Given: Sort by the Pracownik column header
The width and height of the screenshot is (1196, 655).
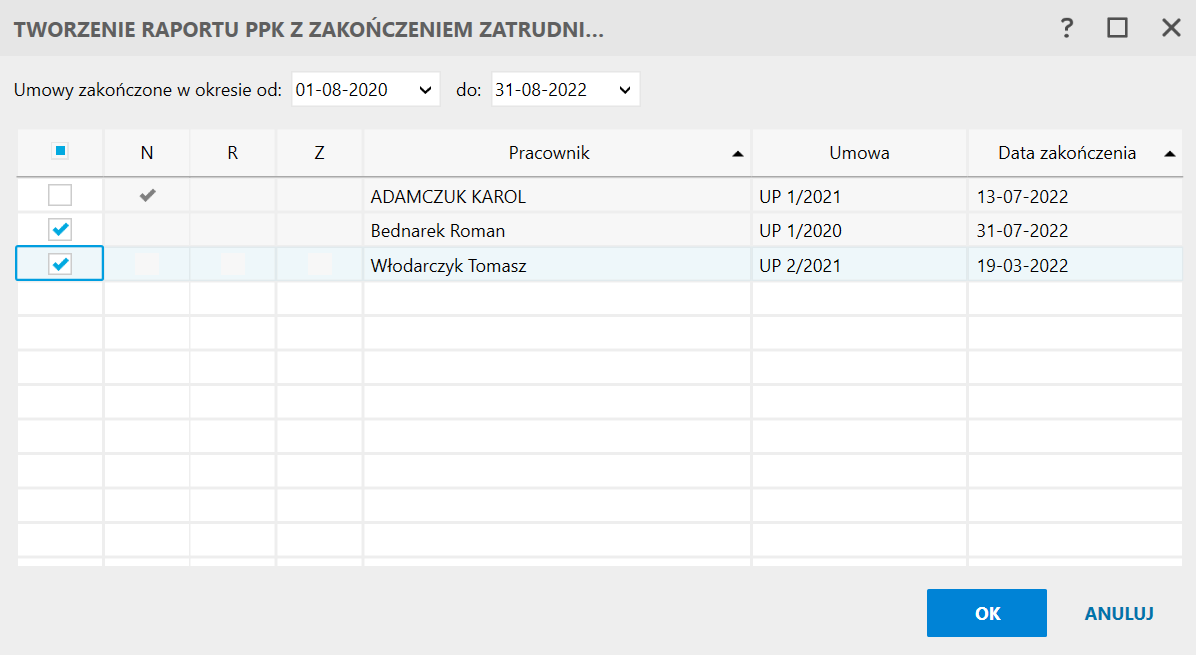Looking at the screenshot, I should pyautogui.click(x=558, y=153).
